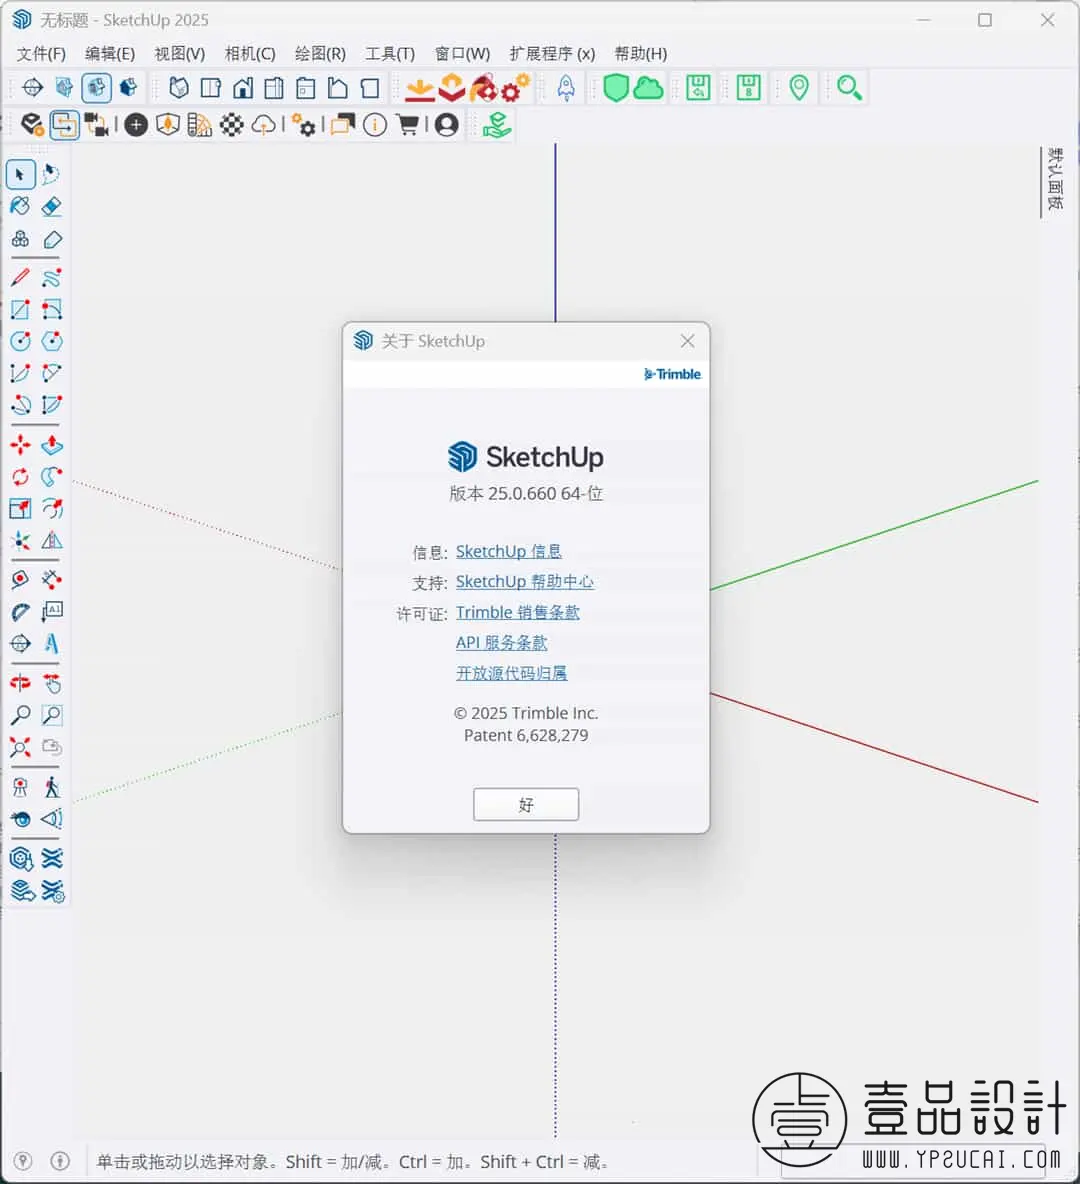
Task: Activate the Lasso Select tool
Action: tap(51, 174)
